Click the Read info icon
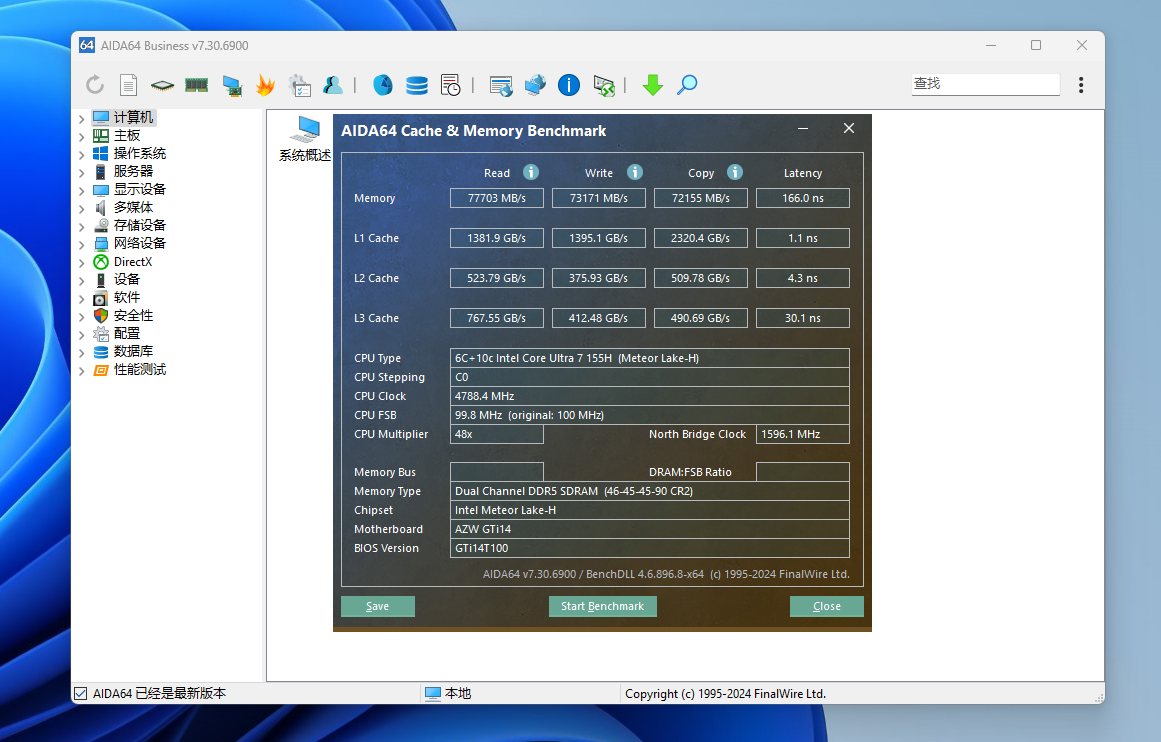 pos(531,172)
